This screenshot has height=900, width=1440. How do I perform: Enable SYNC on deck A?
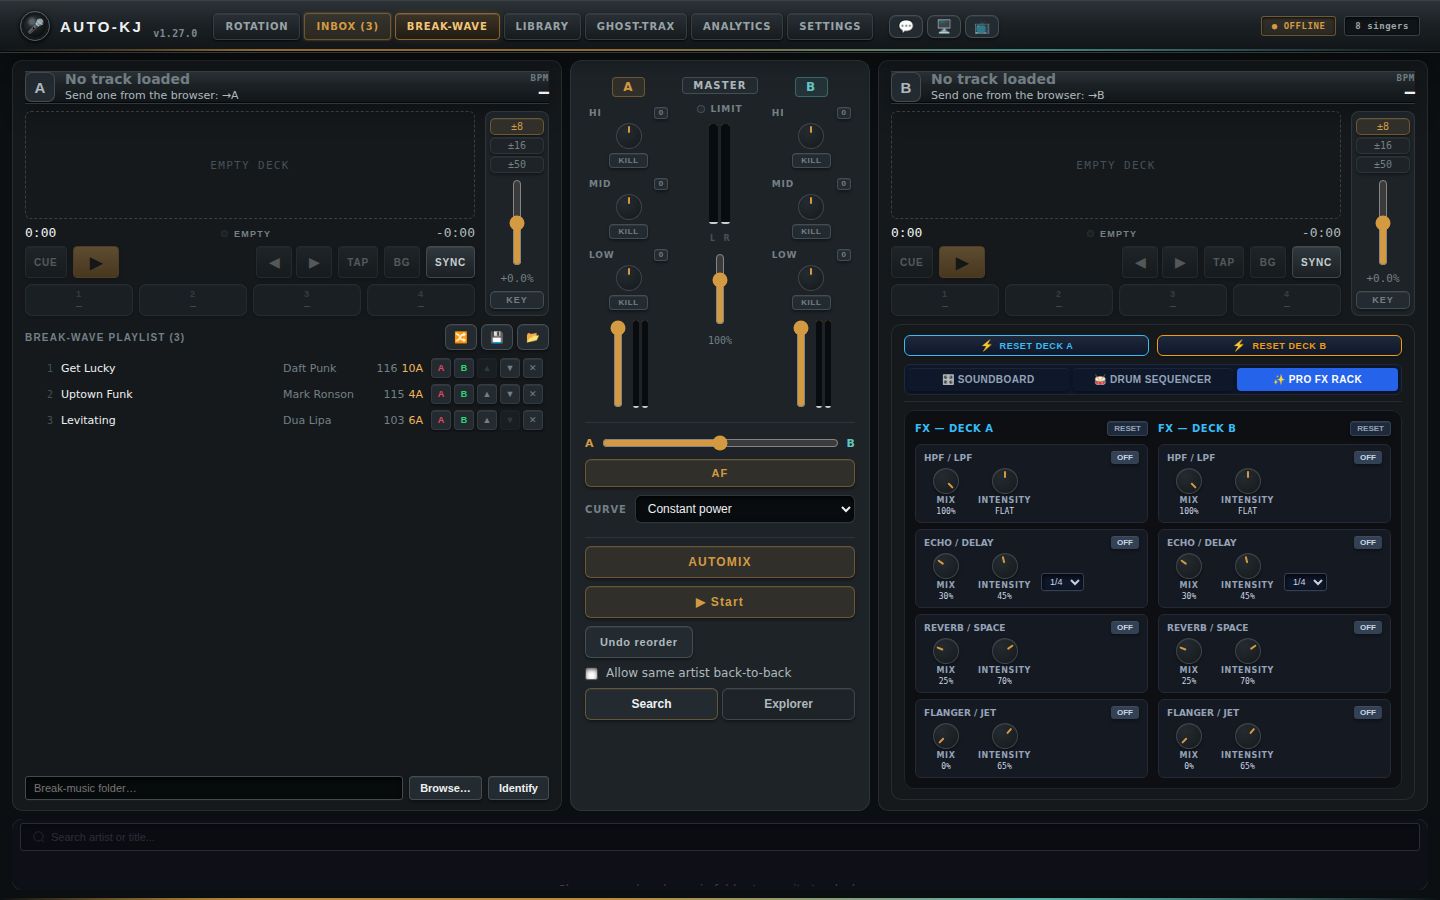[450, 263]
